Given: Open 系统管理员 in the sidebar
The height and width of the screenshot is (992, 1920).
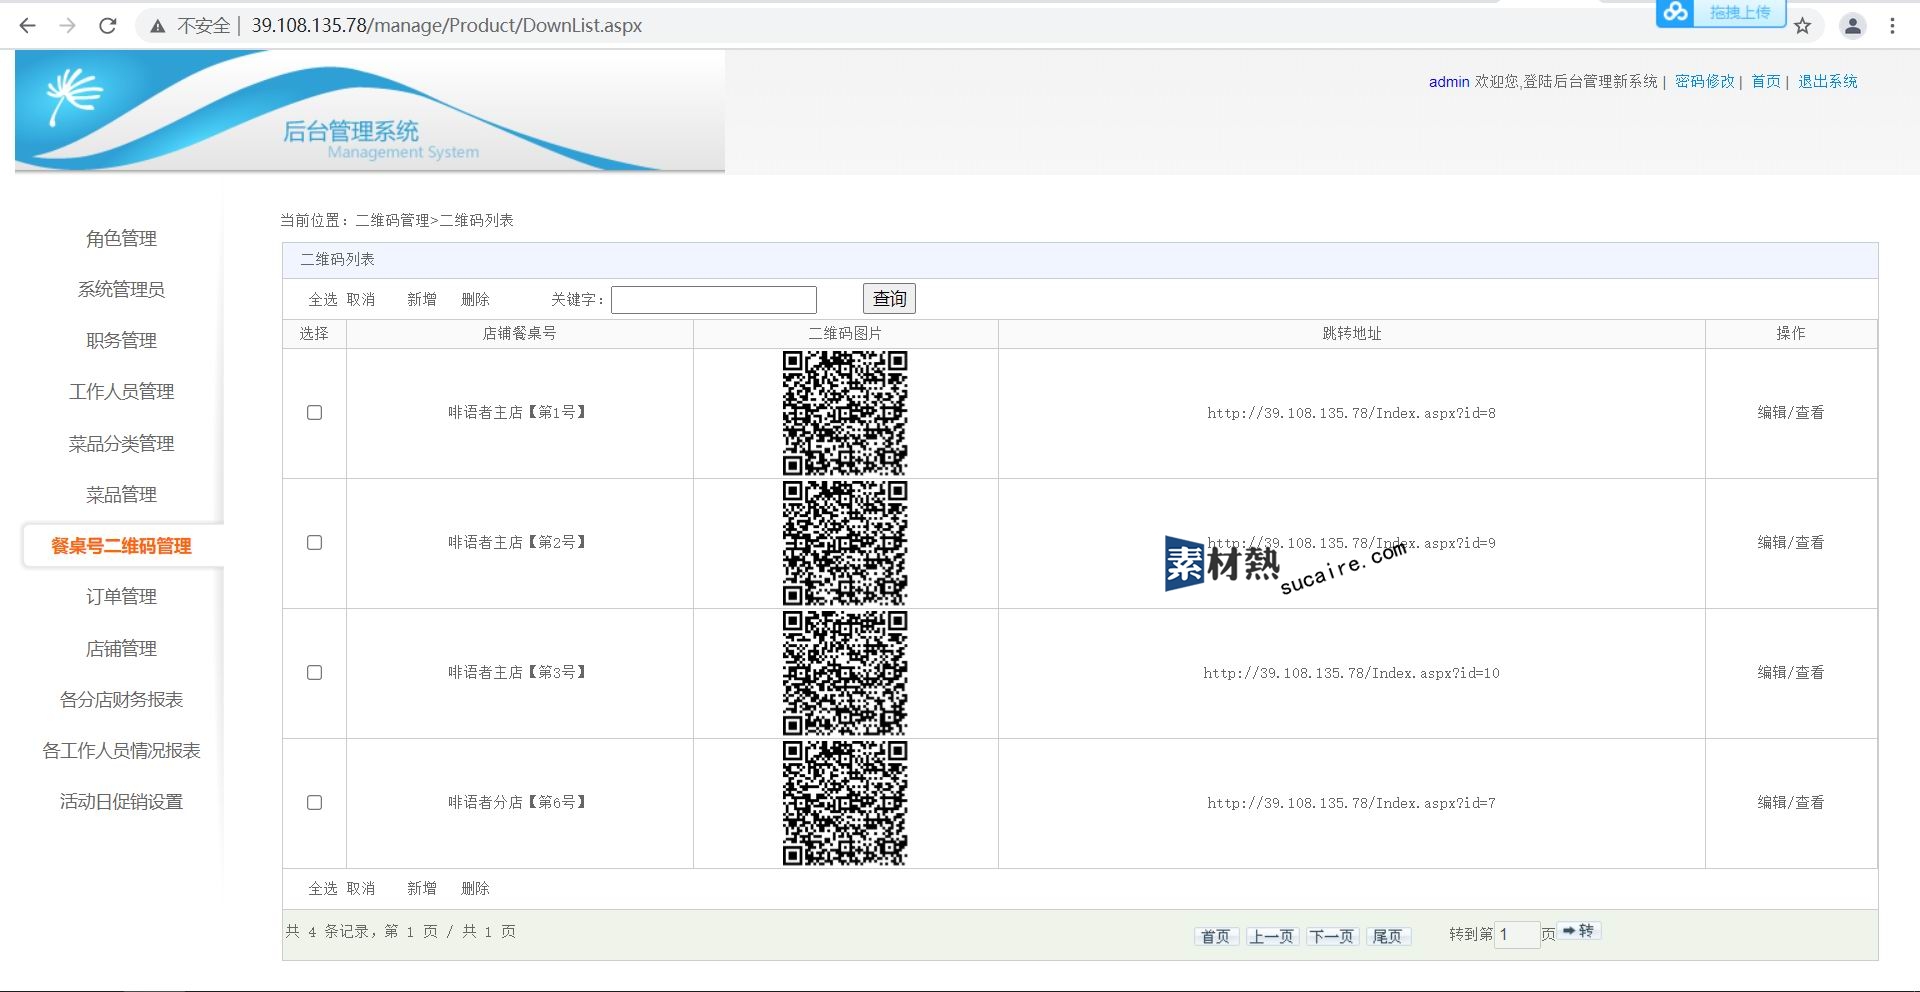Looking at the screenshot, I should (121, 289).
